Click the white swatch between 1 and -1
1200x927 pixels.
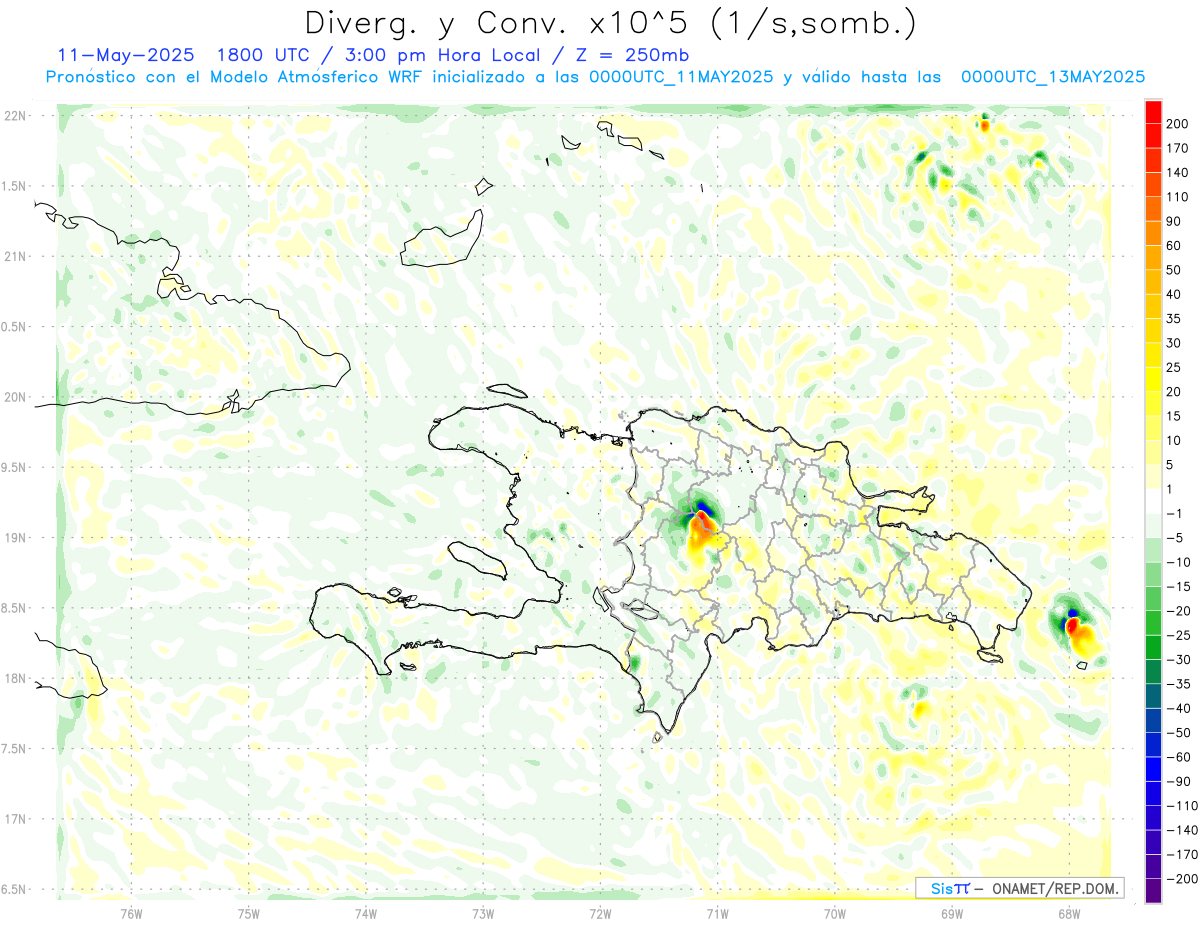tap(1153, 501)
